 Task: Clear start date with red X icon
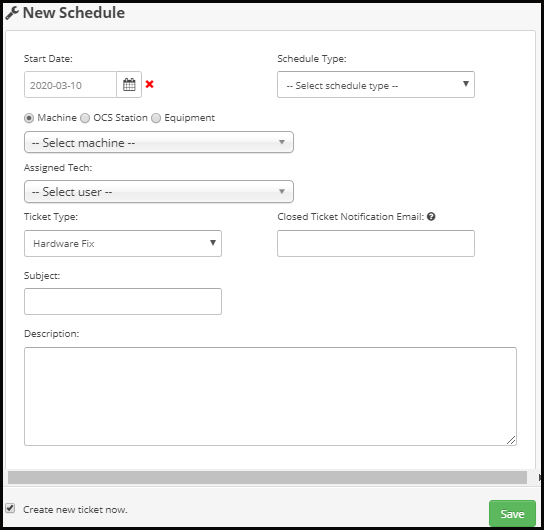click(150, 84)
